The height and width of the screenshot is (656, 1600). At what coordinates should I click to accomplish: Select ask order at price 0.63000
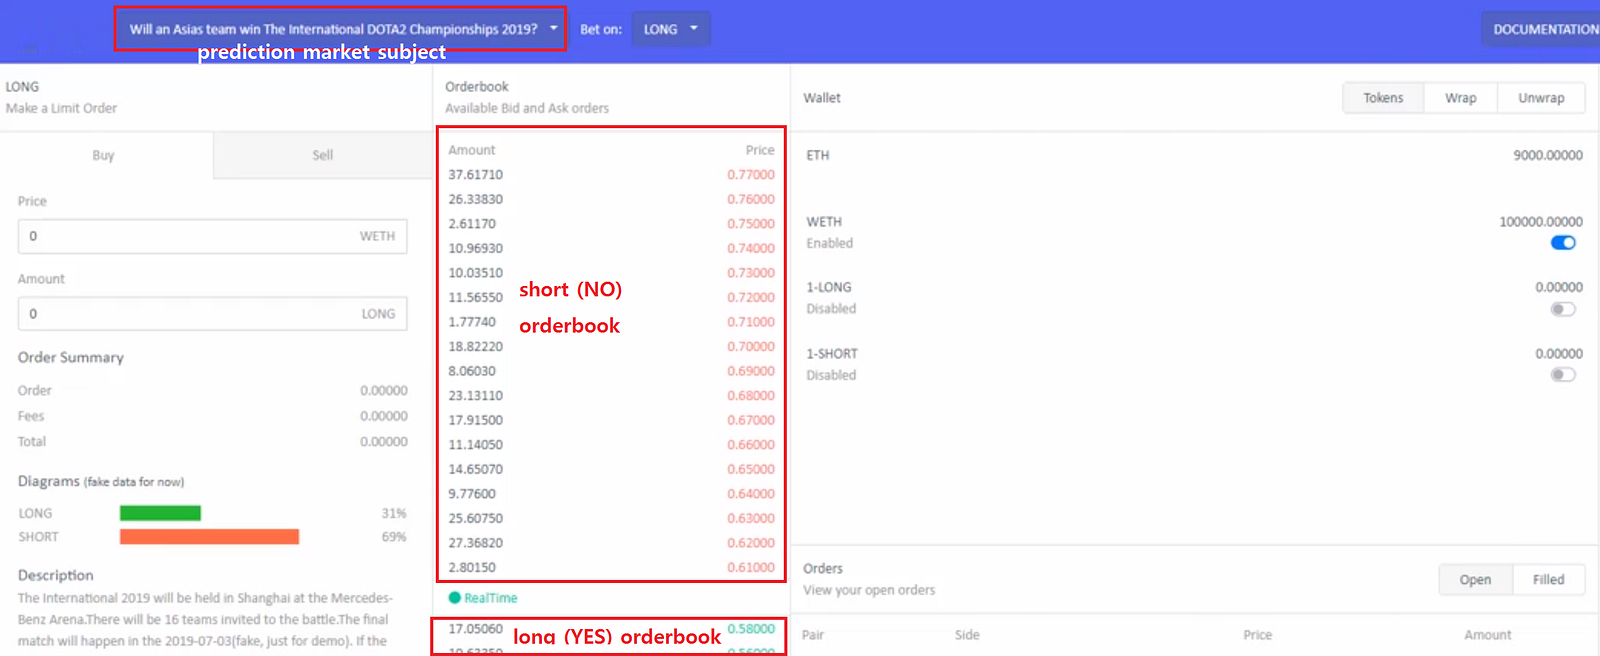pos(611,518)
